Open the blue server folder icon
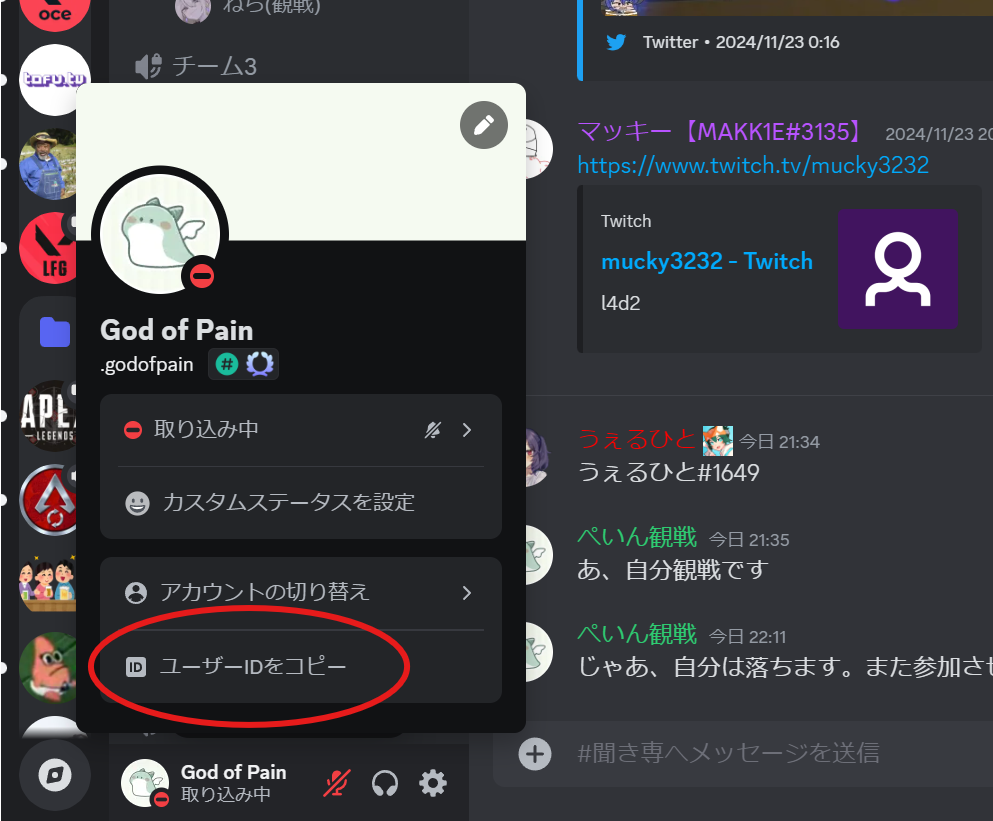This screenshot has height=821, width=993. (55, 332)
